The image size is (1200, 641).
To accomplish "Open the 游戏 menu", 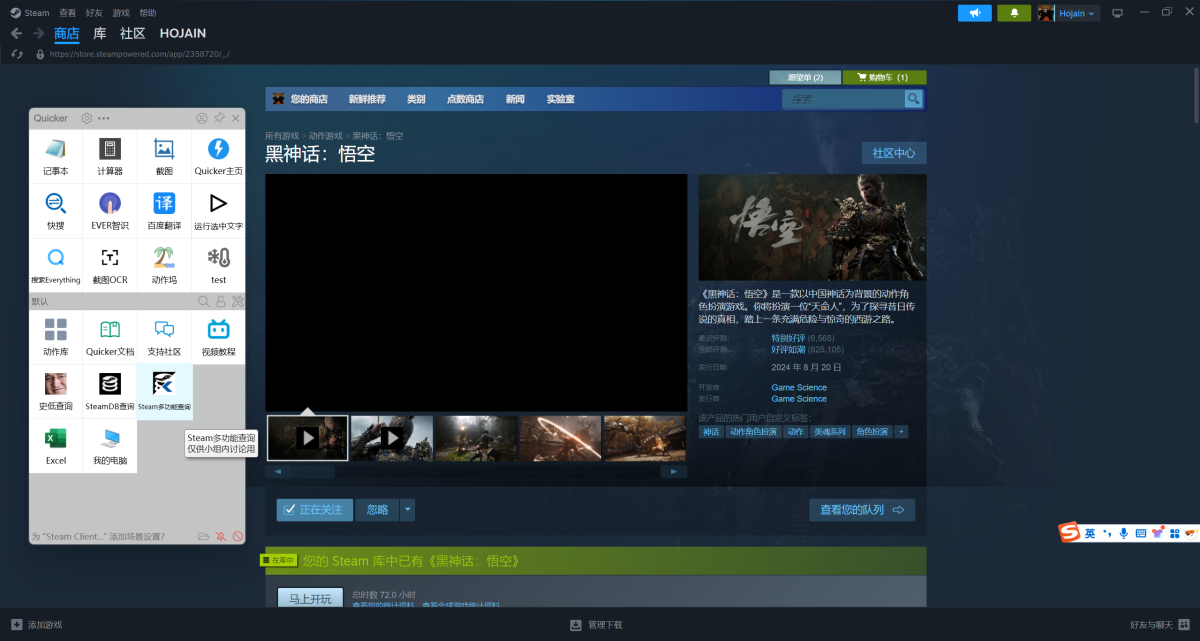I will (121, 13).
